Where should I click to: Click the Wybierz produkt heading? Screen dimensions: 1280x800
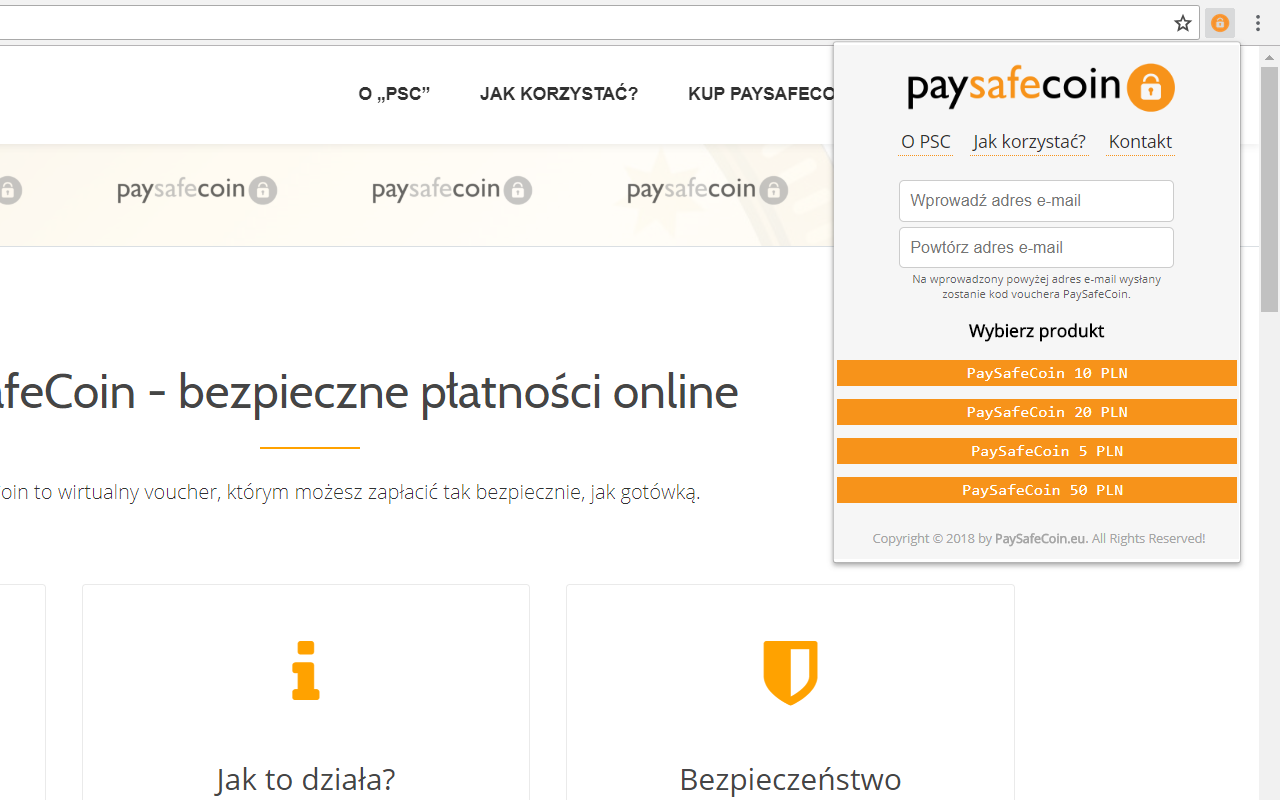[x=1036, y=331]
